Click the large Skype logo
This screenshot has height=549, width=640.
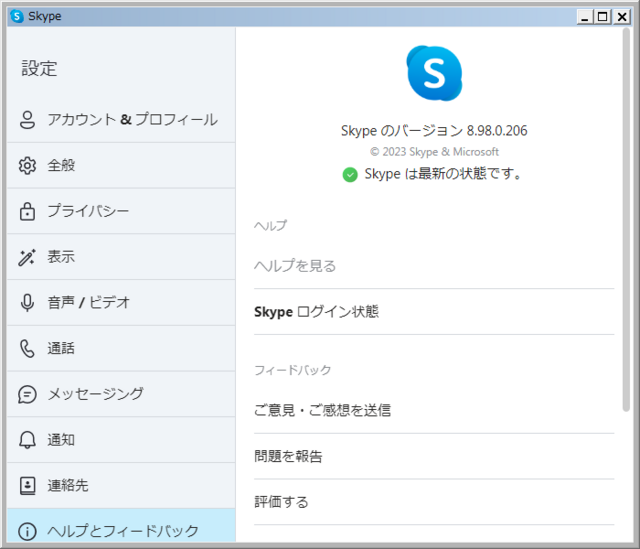tap(434, 73)
